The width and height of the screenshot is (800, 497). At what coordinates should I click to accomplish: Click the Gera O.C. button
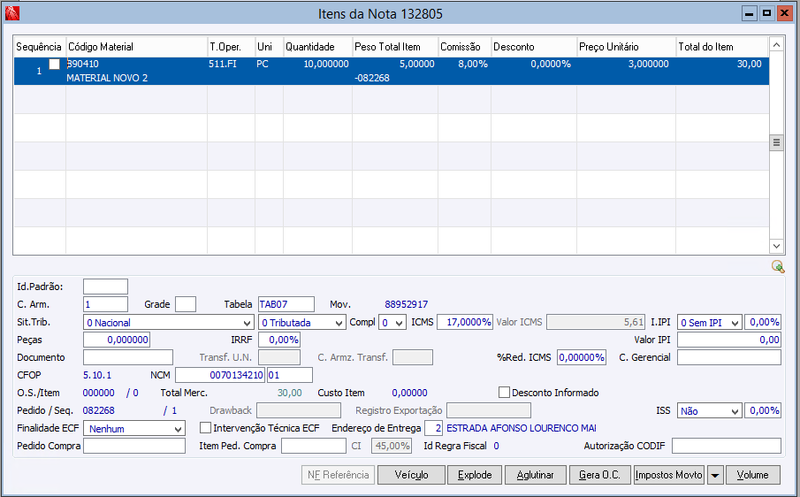(600, 475)
